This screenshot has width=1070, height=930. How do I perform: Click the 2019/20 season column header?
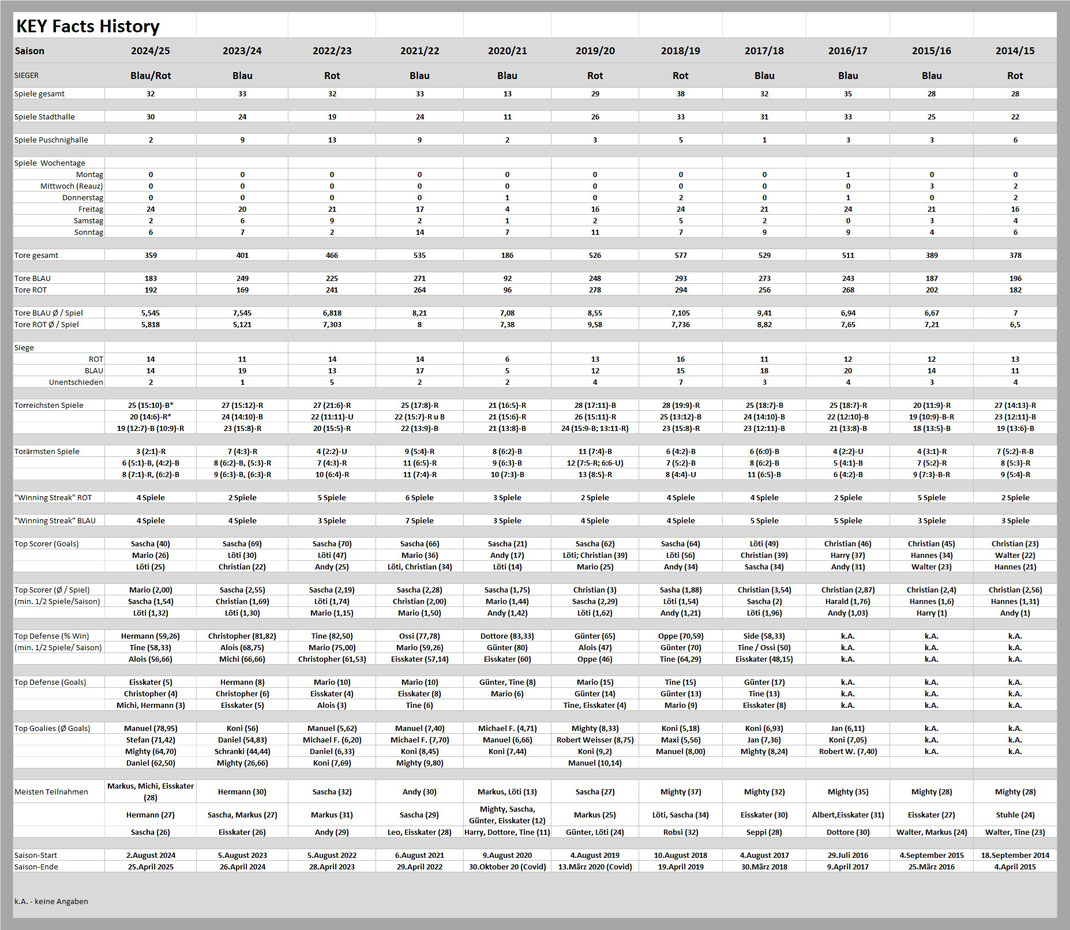(x=595, y=50)
